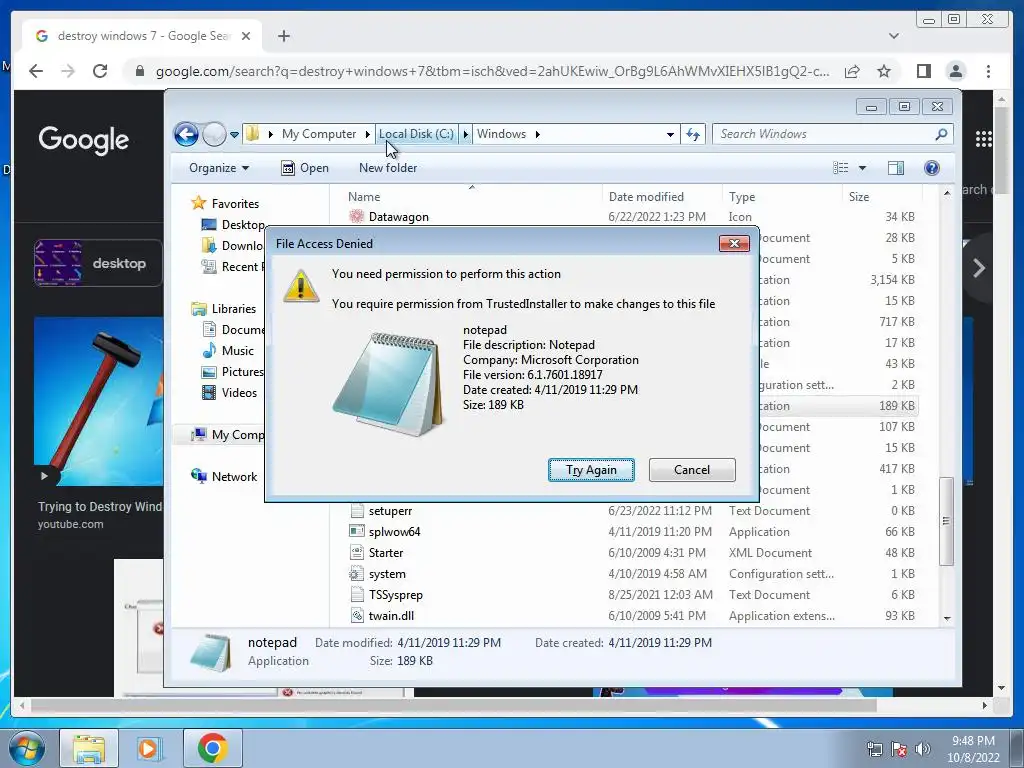The width and height of the screenshot is (1024, 768).
Task: Open Chrome three-dot menu
Action: tap(988, 71)
